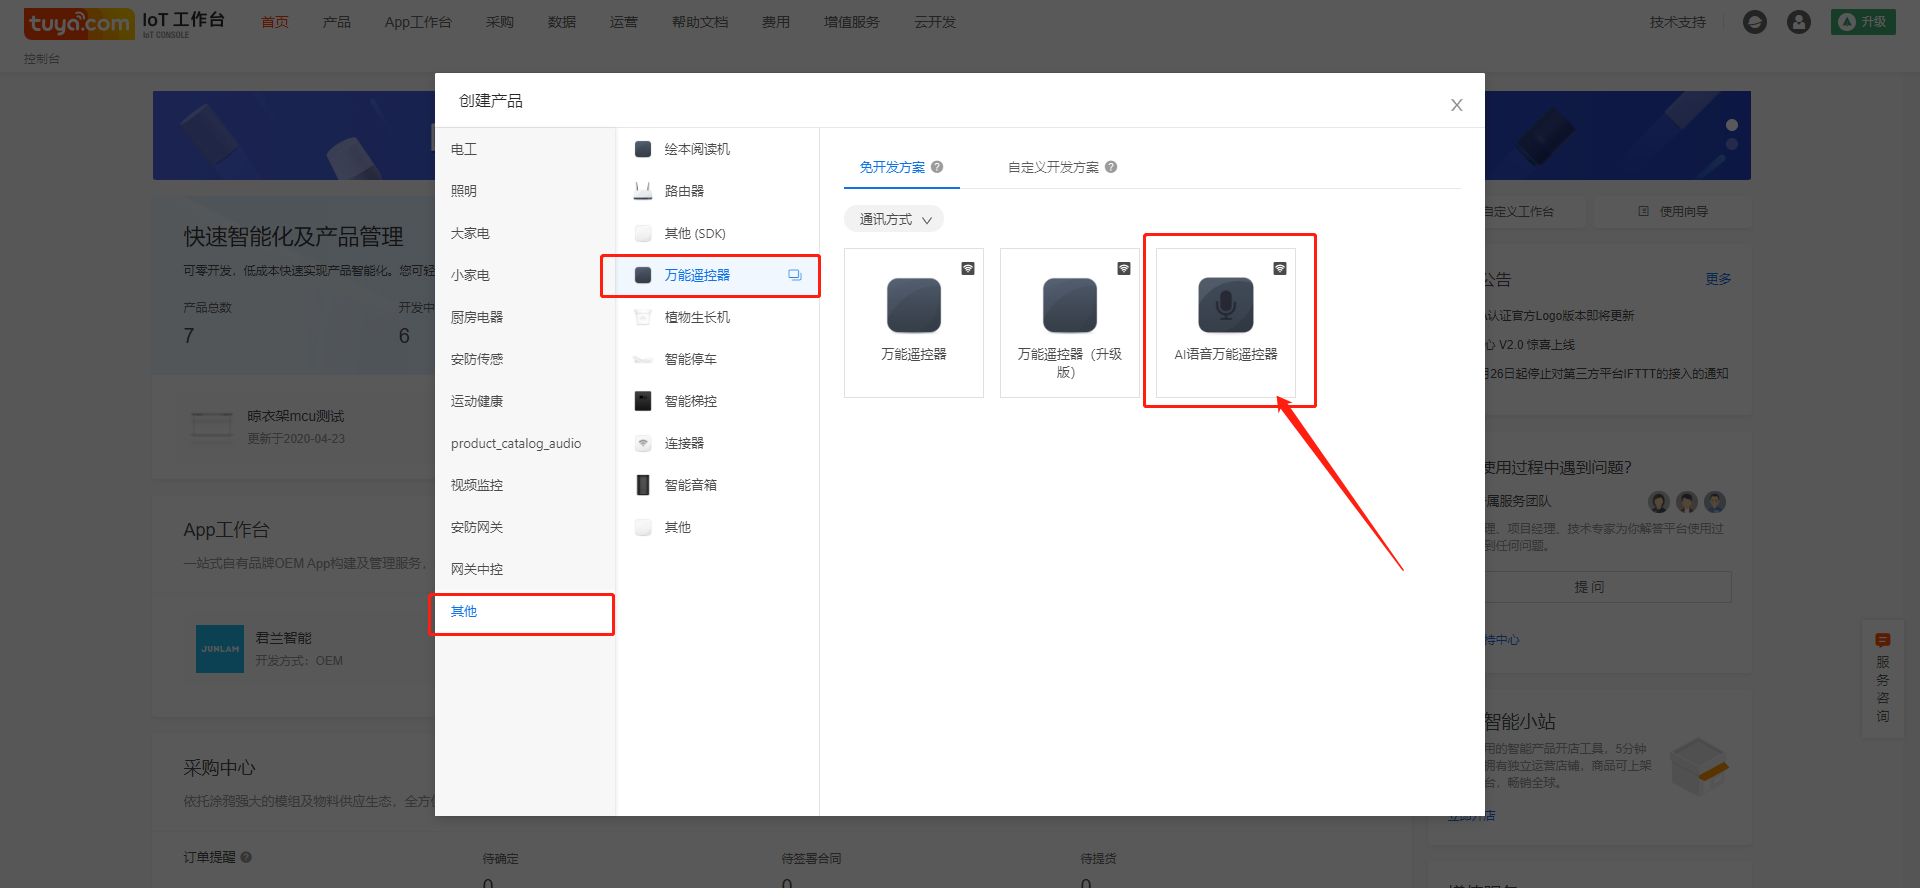
Task: Select the AI语音万能遥控器 product icon
Action: pos(1225,305)
